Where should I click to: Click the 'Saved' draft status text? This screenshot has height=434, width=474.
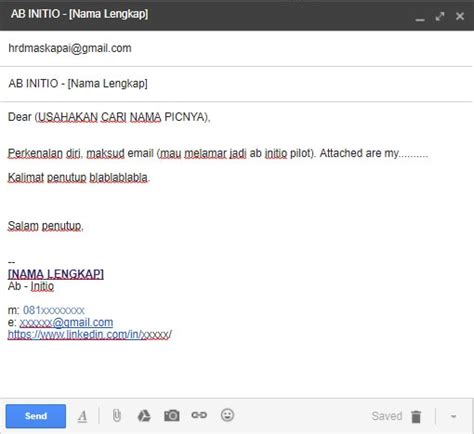[387, 416]
